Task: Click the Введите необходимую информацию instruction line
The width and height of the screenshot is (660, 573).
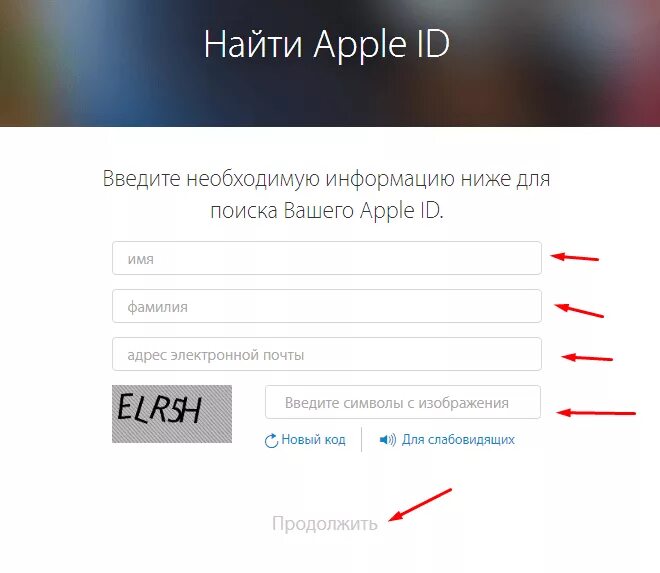Action: pos(326,179)
